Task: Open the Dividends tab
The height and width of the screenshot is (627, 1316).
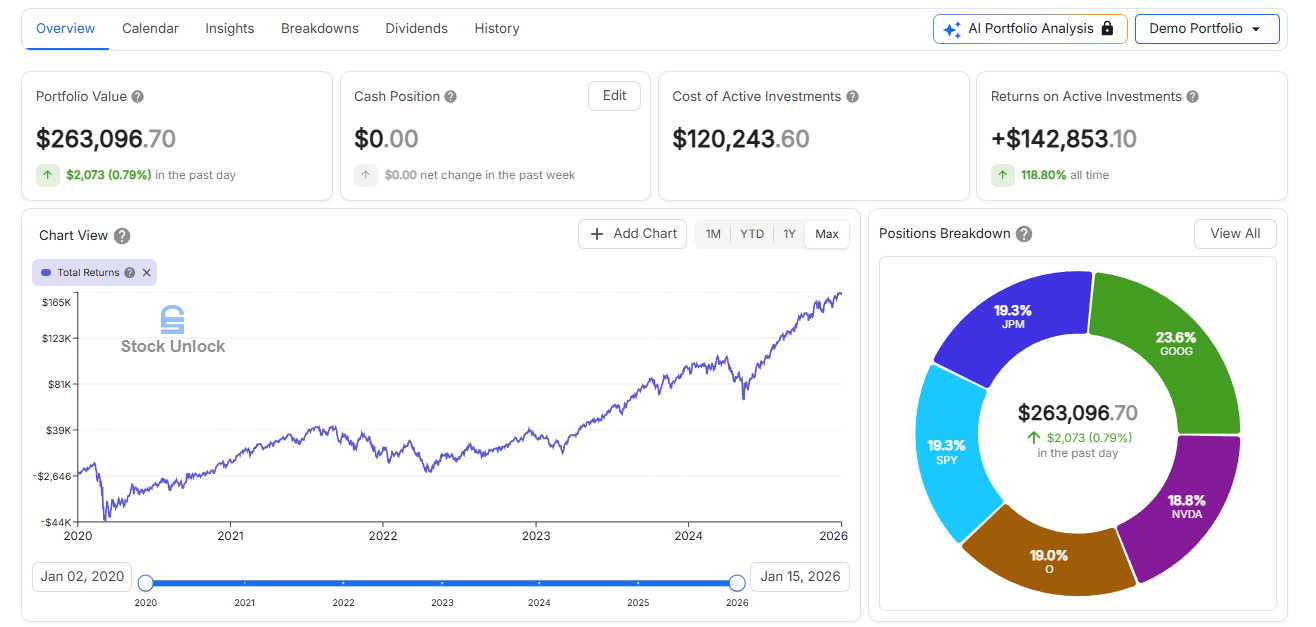Action: point(417,28)
